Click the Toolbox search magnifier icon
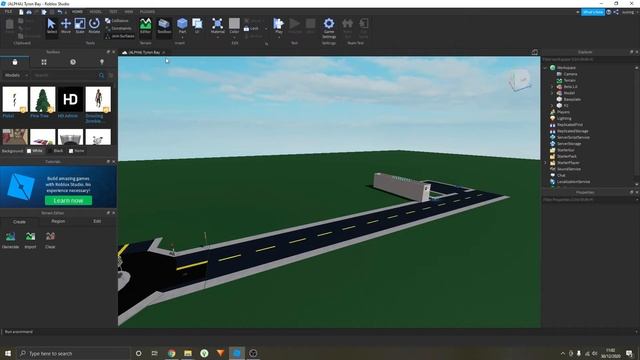 pyautogui.click(x=101, y=76)
